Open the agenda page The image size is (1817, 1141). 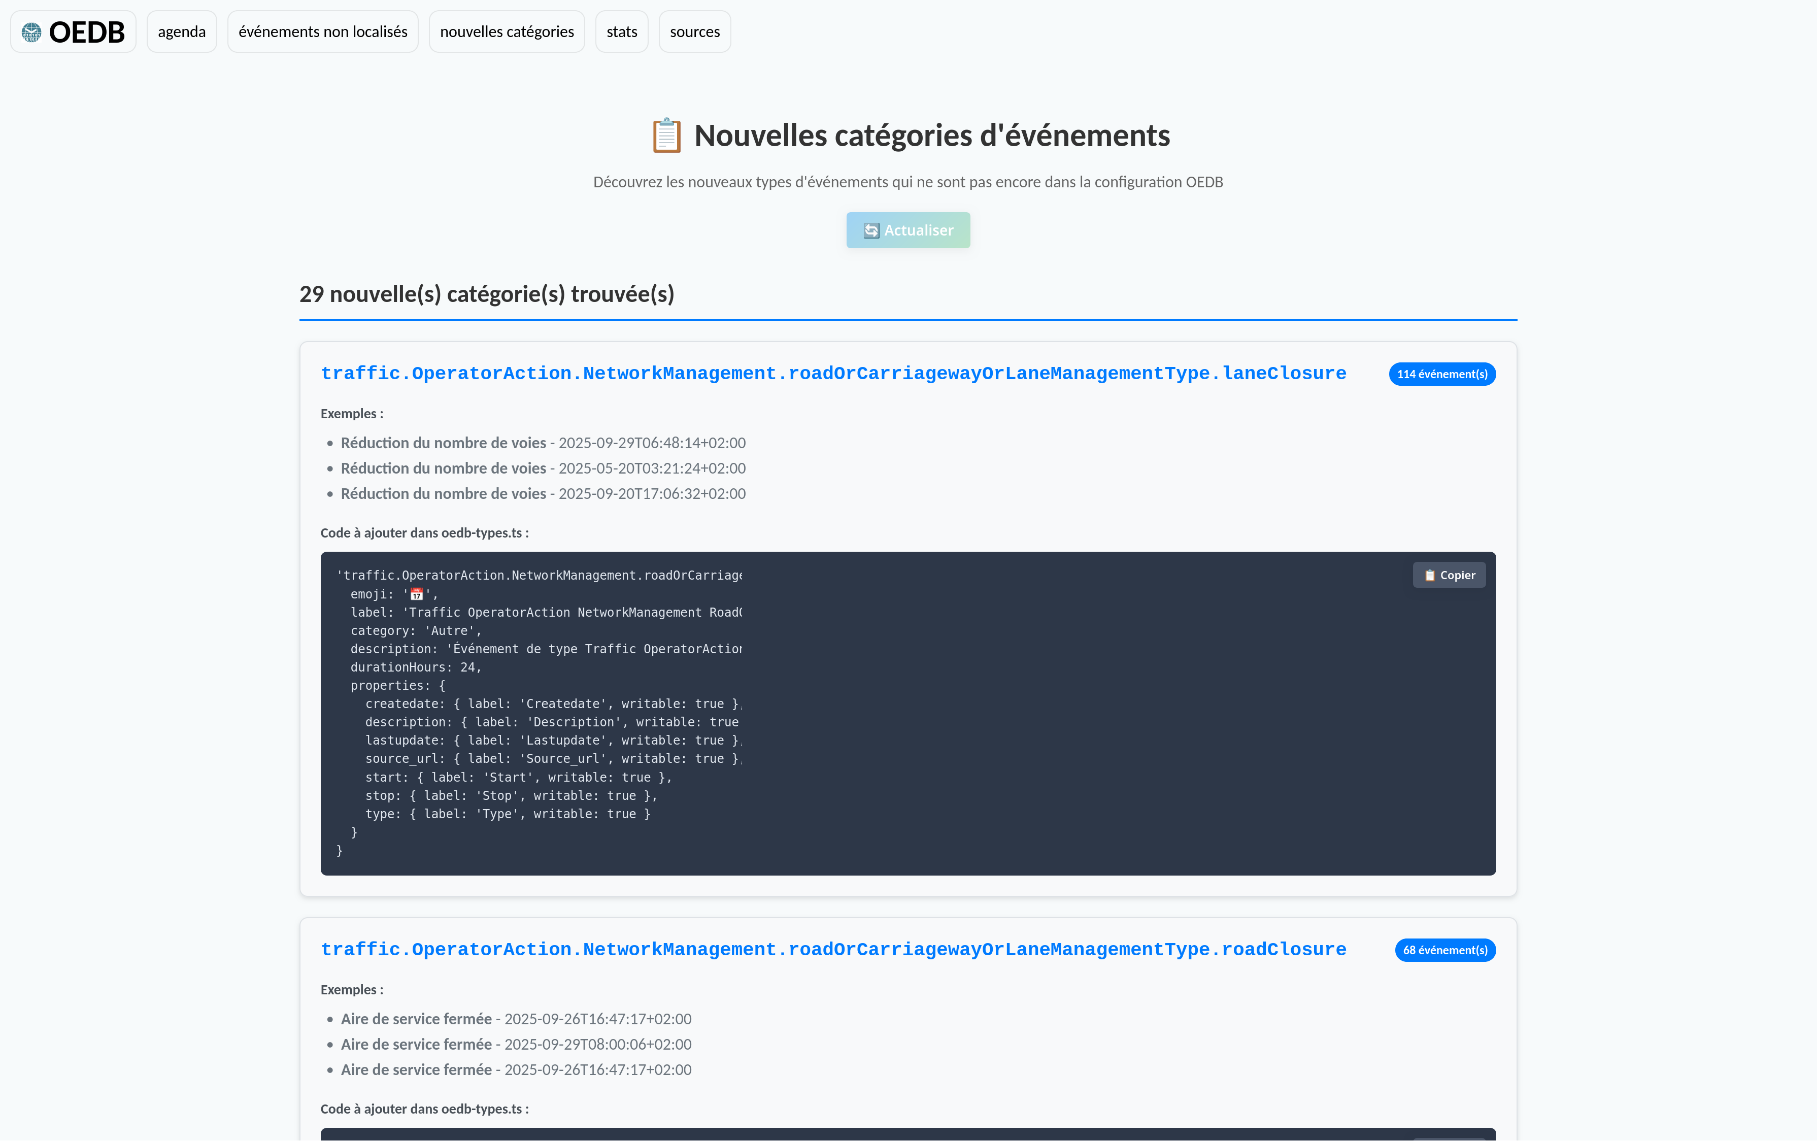pyautogui.click(x=182, y=32)
